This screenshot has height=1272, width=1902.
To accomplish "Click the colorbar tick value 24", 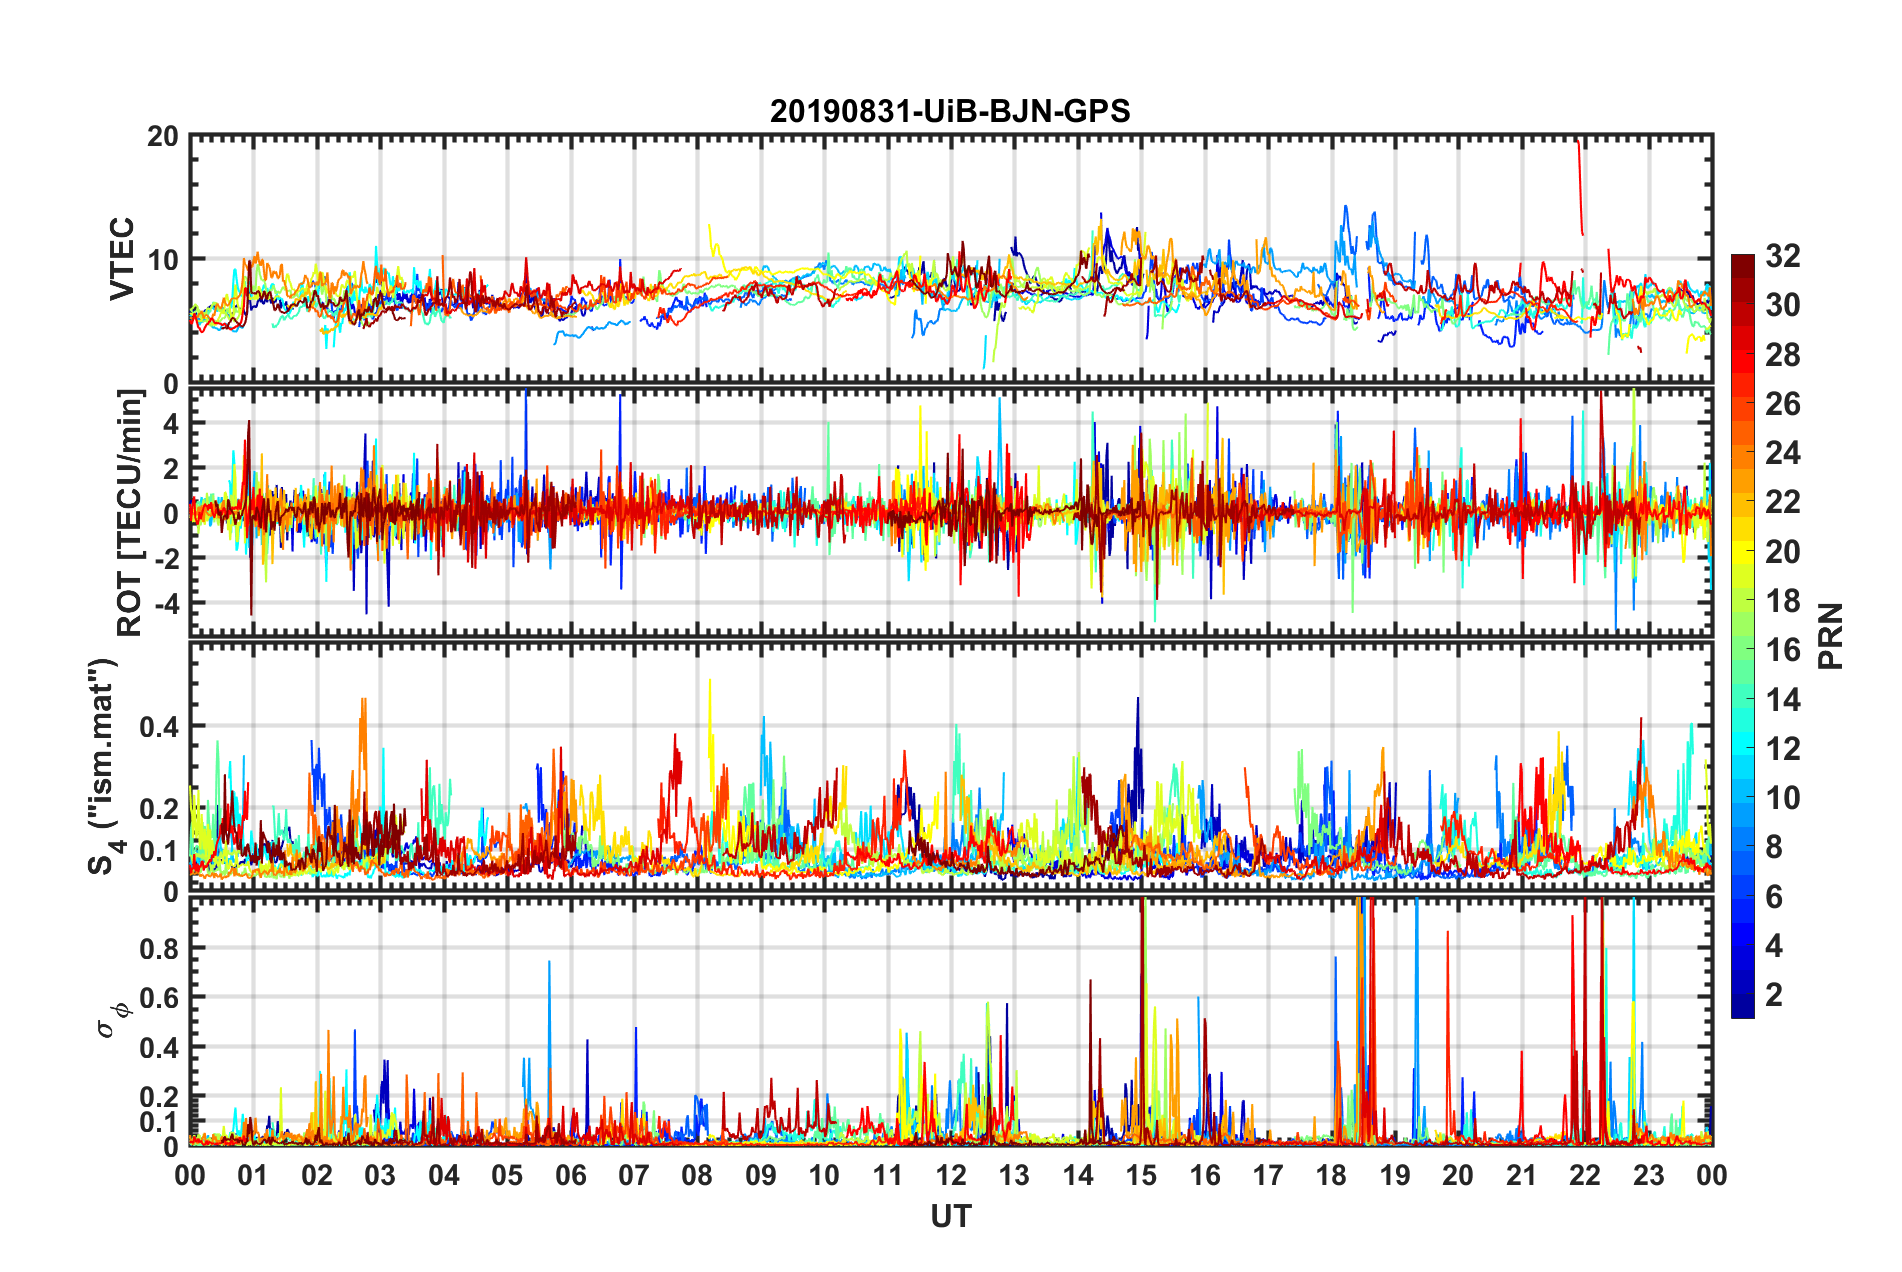I will point(1782,453).
